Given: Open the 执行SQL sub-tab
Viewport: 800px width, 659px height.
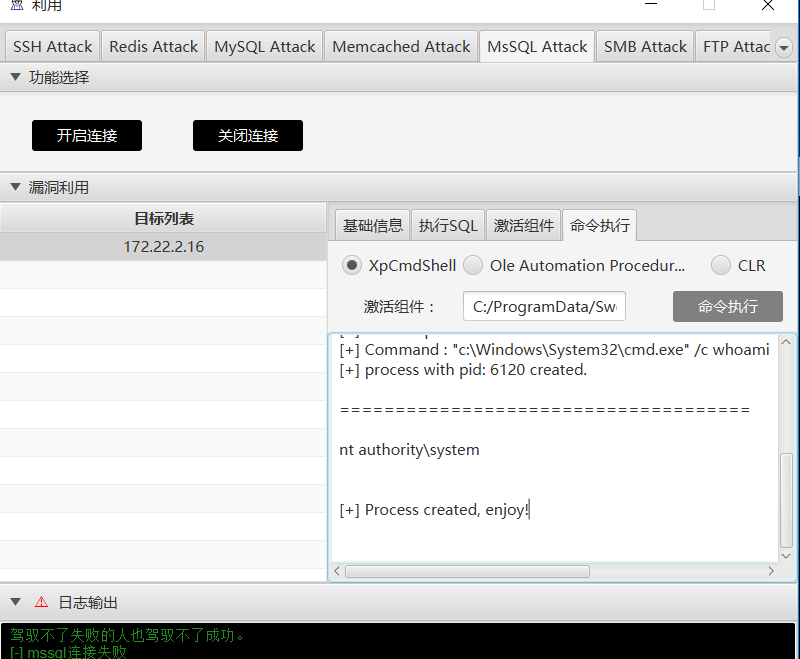Looking at the screenshot, I should pyautogui.click(x=448, y=226).
